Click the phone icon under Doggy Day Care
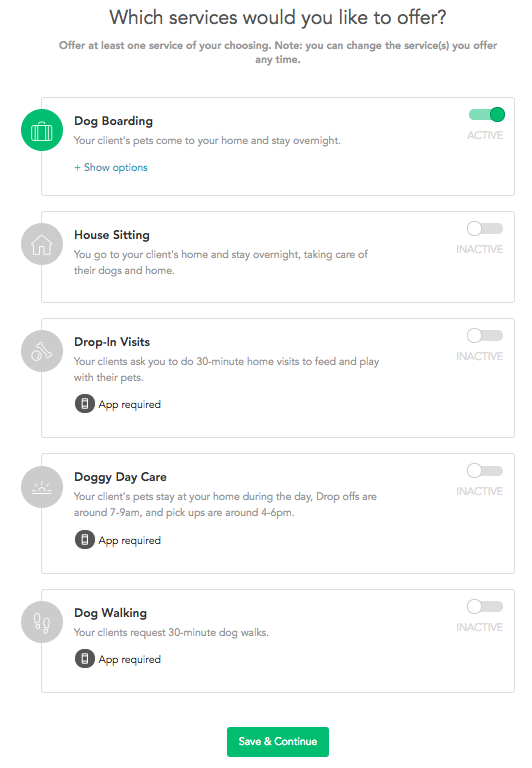The width and height of the screenshot is (532, 768). [x=85, y=540]
